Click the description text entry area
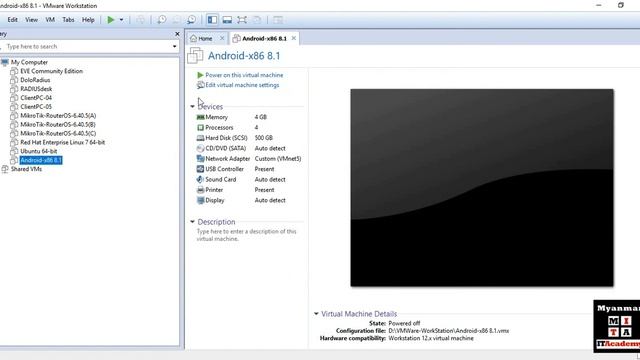 point(247,235)
